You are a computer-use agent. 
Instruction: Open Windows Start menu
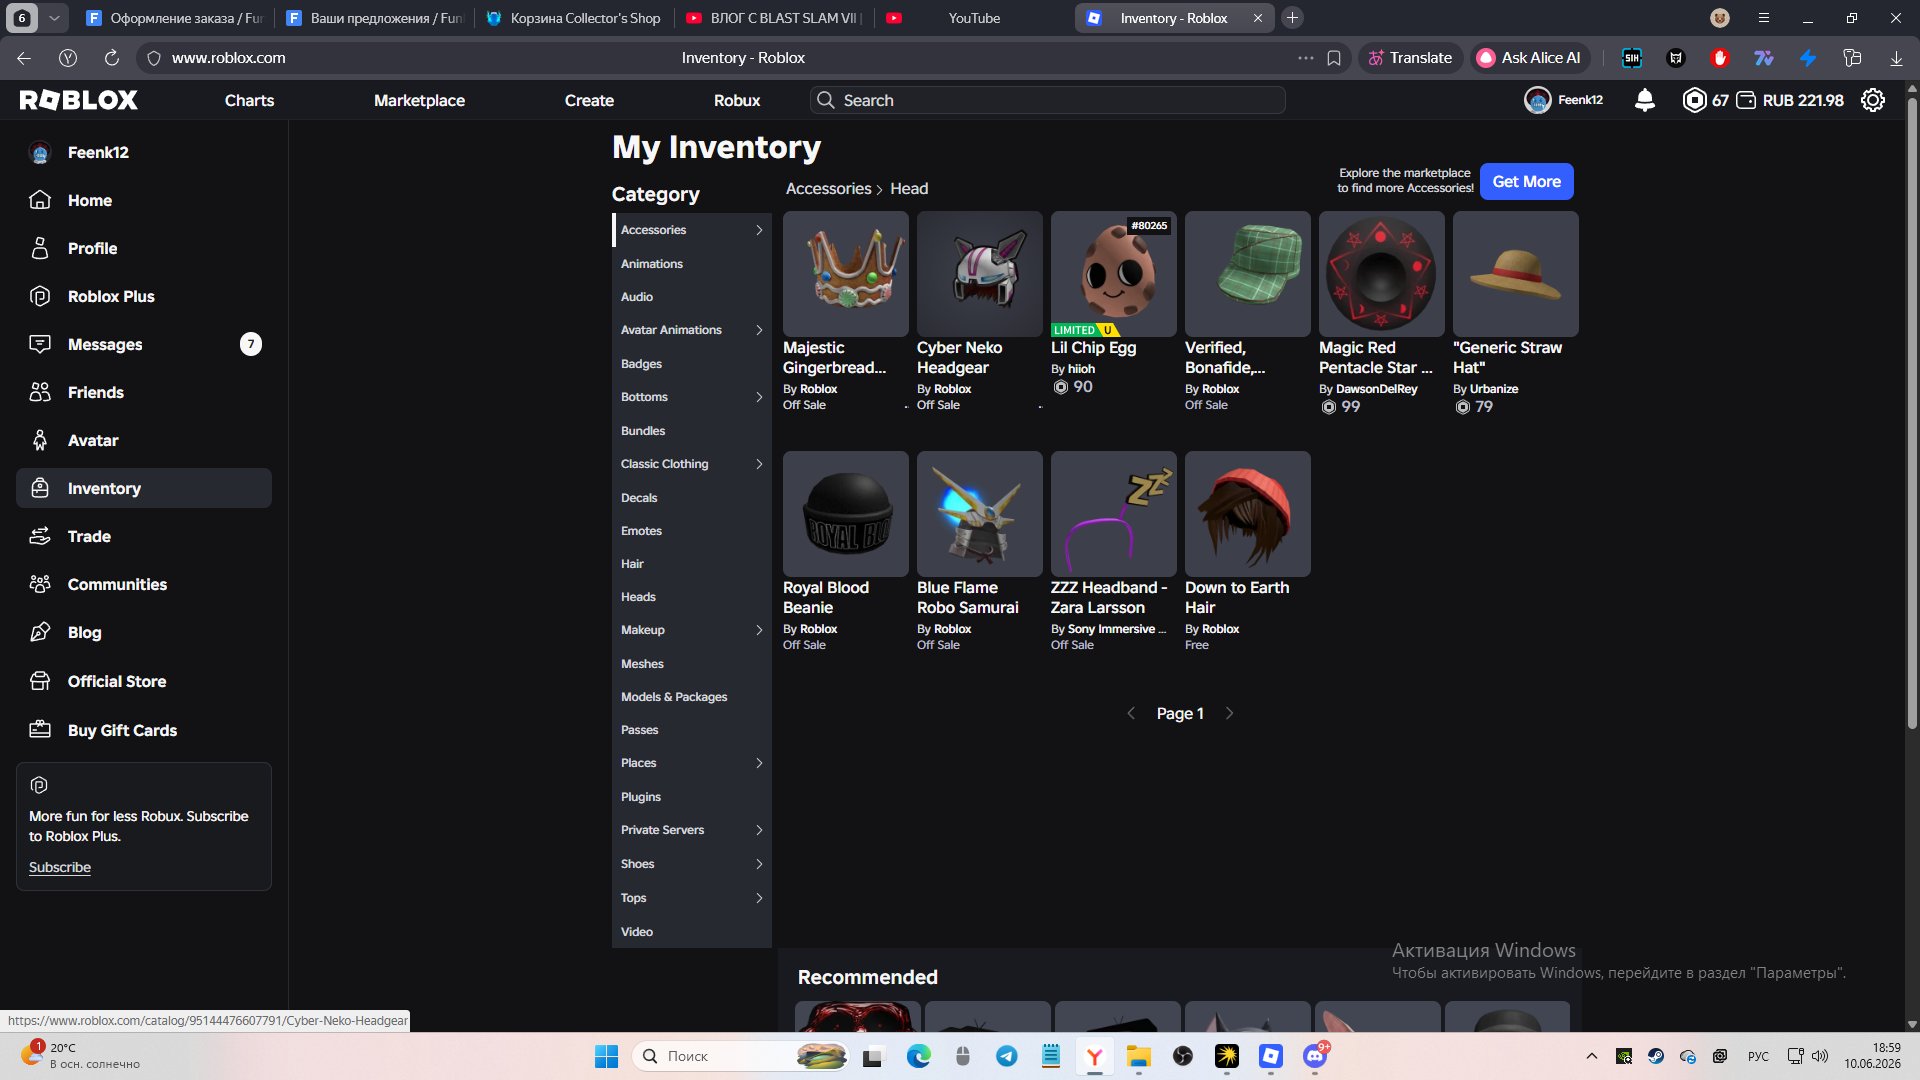606,1056
